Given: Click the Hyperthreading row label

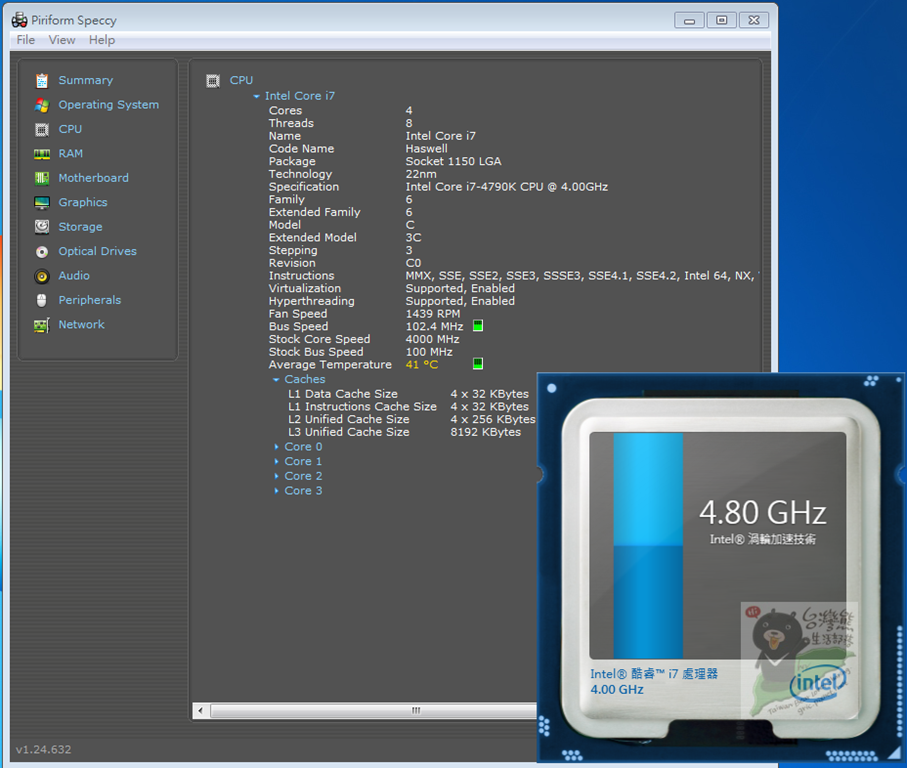Looking at the screenshot, I should pos(311,301).
